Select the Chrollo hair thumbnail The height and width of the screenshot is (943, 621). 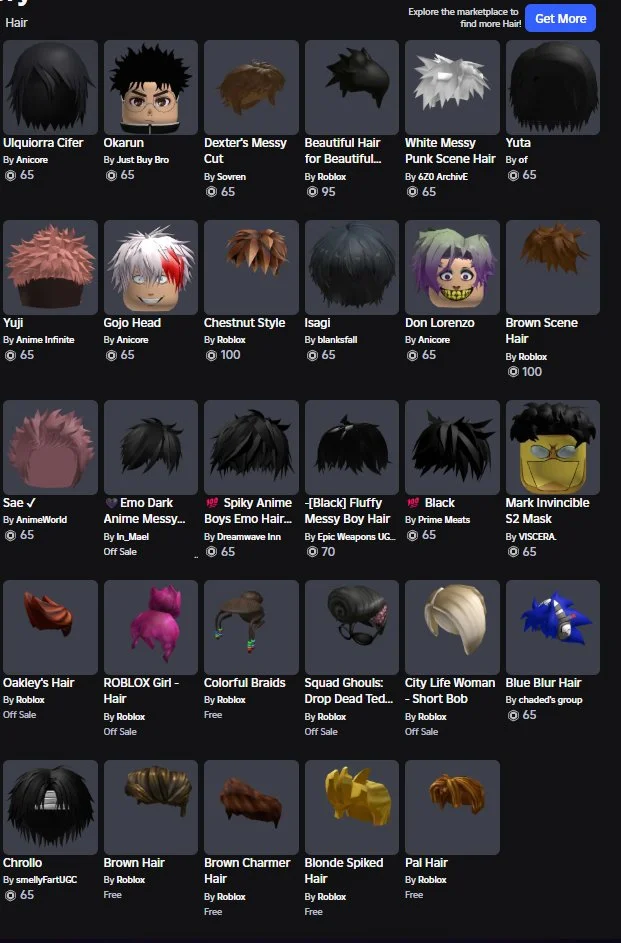click(50, 807)
